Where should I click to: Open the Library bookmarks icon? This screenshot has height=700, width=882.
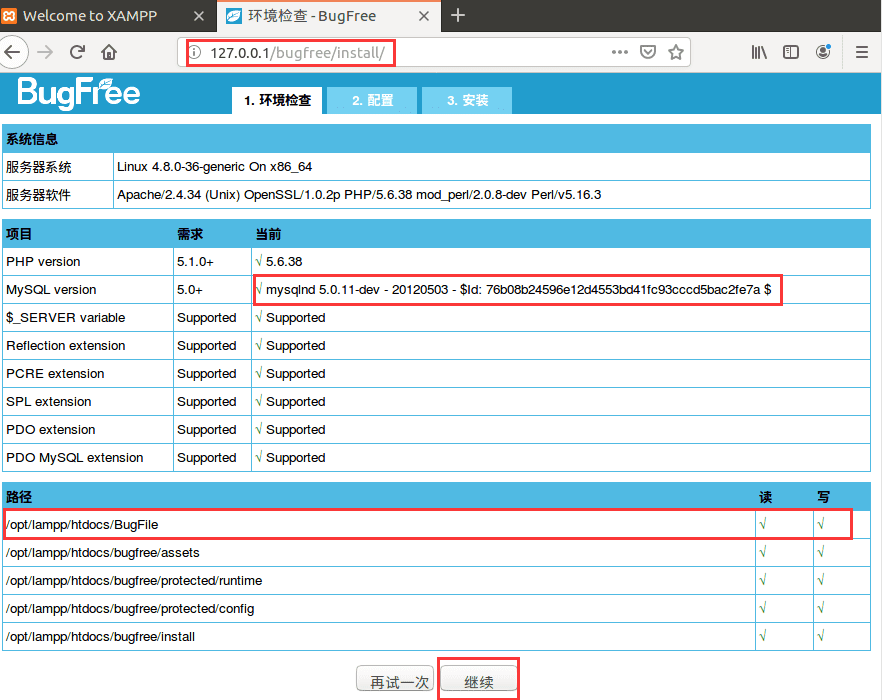[x=759, y=52]
